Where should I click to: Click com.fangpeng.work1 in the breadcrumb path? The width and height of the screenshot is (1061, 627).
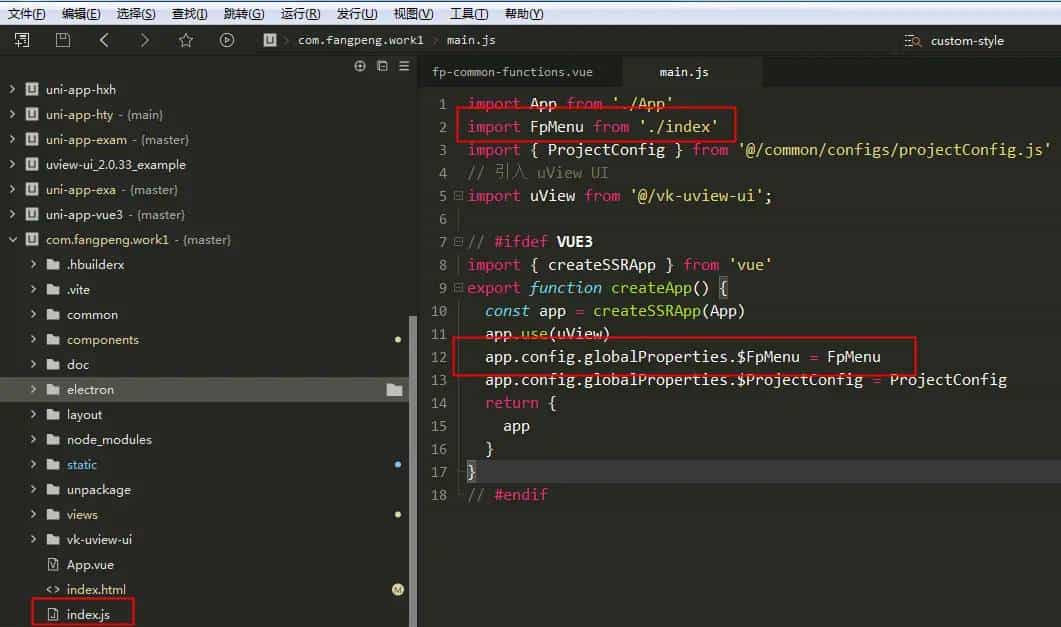point(360,40)
